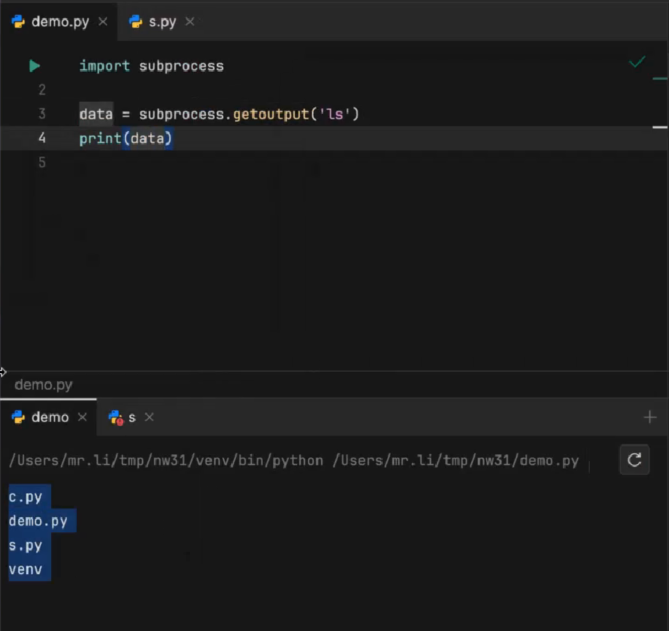Click 's.py' in console output

(x=26, y=546)
